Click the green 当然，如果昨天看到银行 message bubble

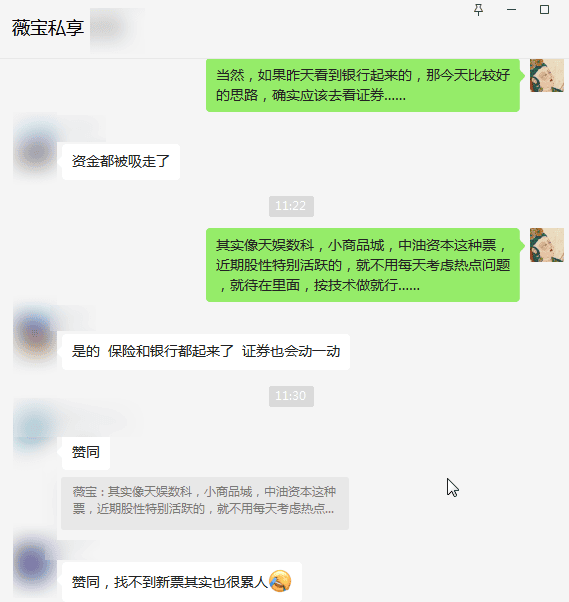[363, 85]
